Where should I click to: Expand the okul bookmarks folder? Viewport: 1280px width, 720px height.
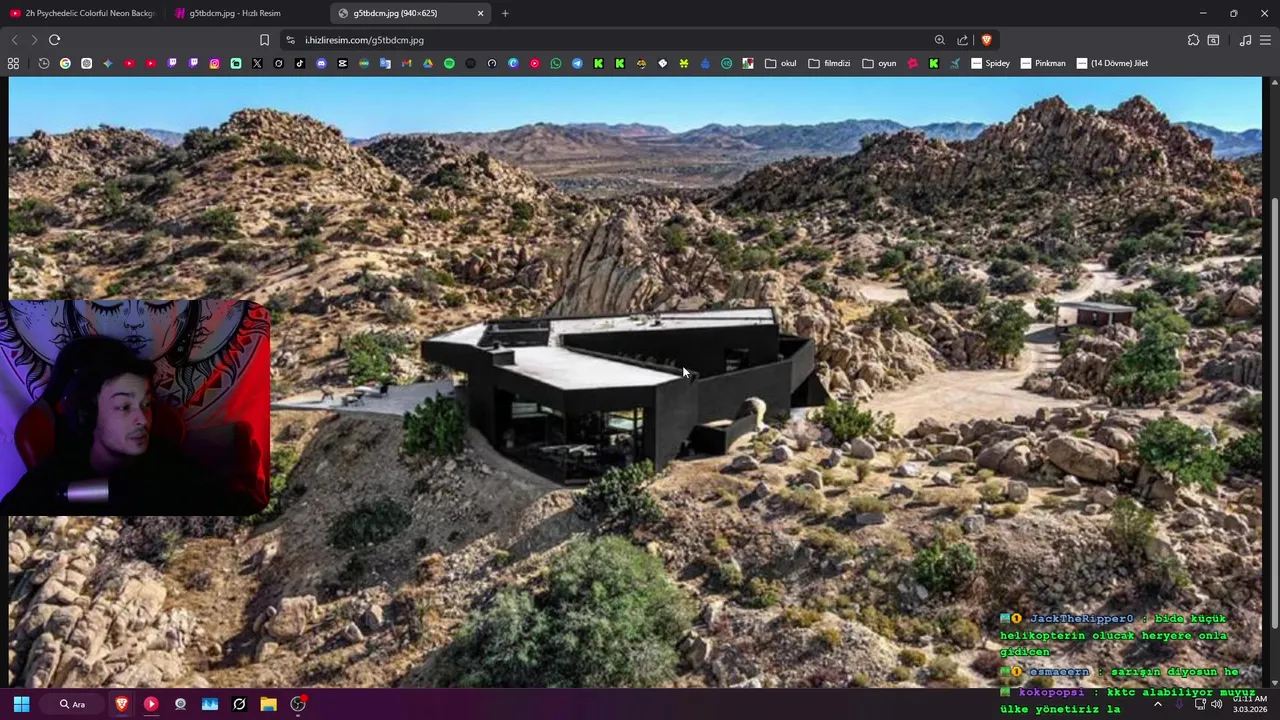[781, 63]
